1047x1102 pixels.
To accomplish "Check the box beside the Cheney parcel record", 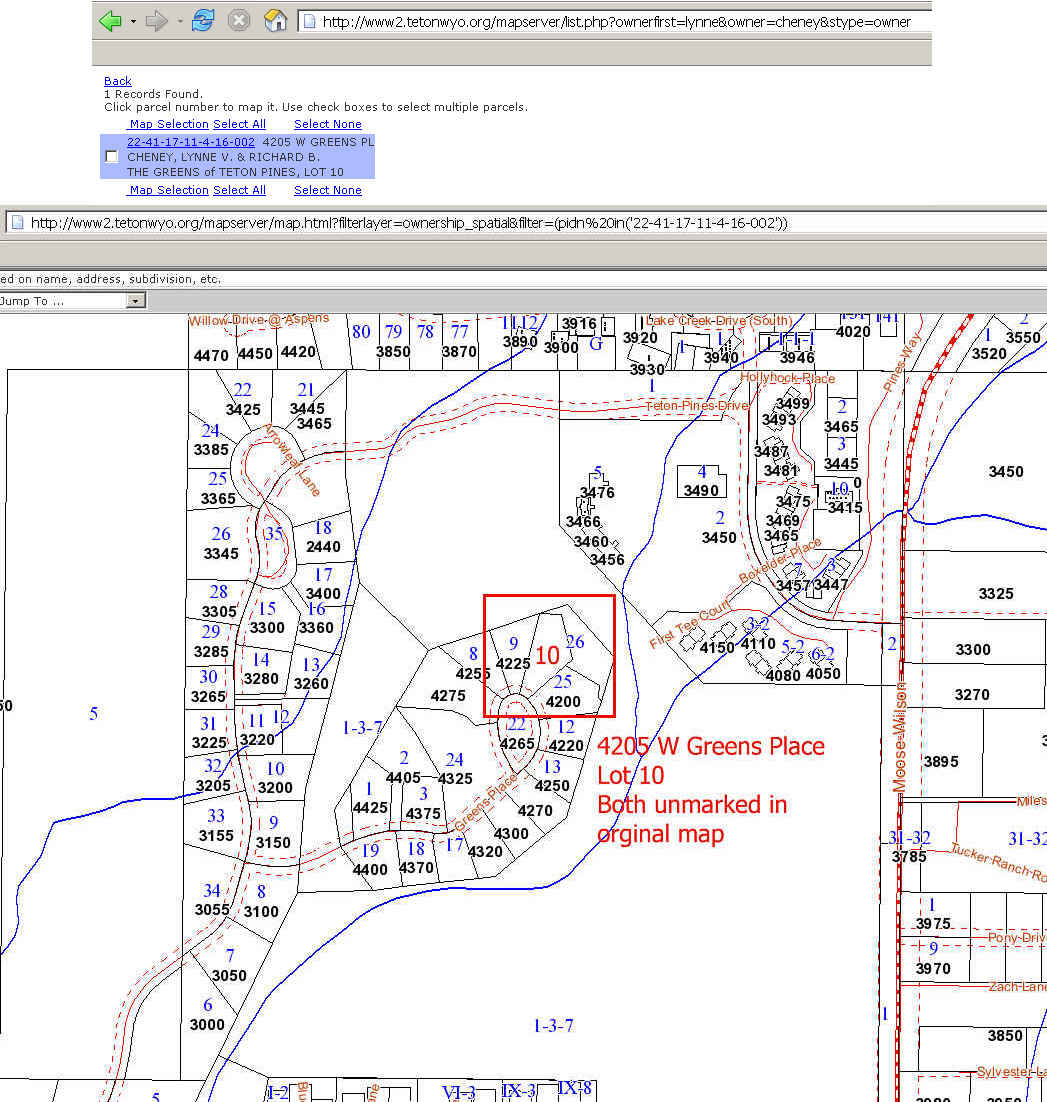I will [x=111, y=157].
